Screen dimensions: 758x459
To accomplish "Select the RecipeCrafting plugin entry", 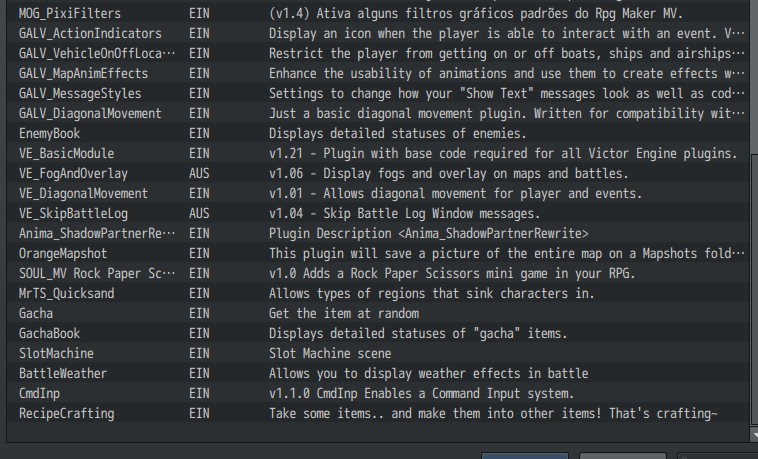I will click(x=378, y=414).
